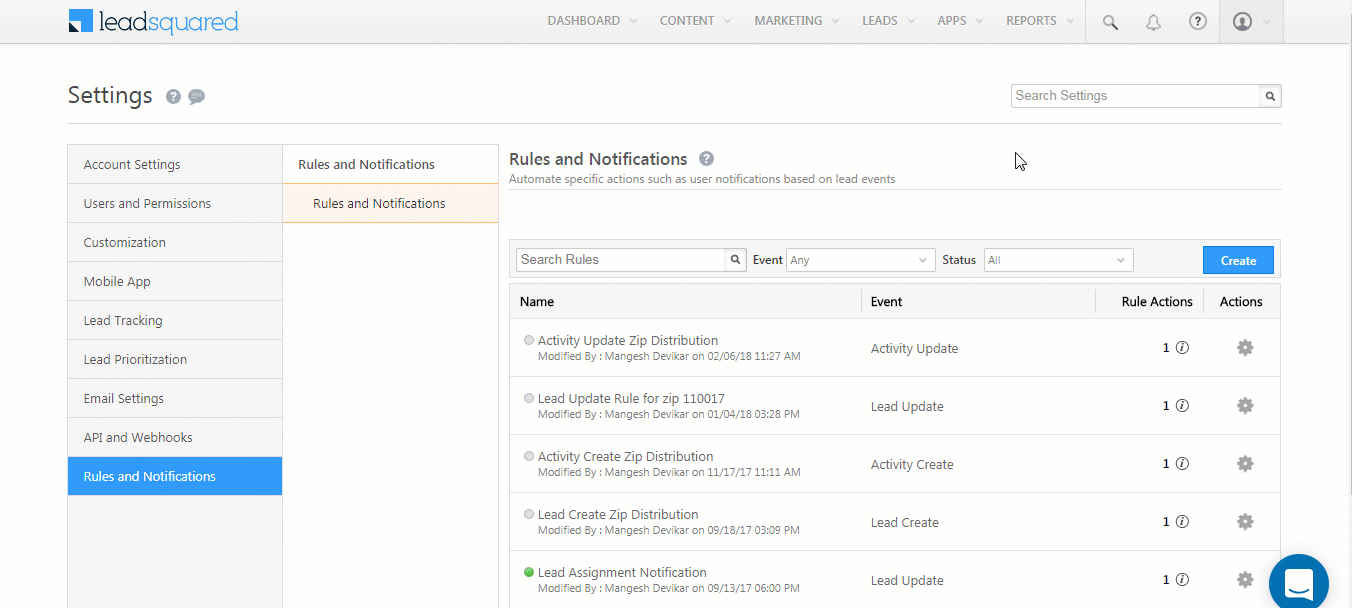Image resolution: width=1352 pixels, height=608 pixels.
Task: Click the help icon beside Settings heading
Action: [x=172, y=96]
